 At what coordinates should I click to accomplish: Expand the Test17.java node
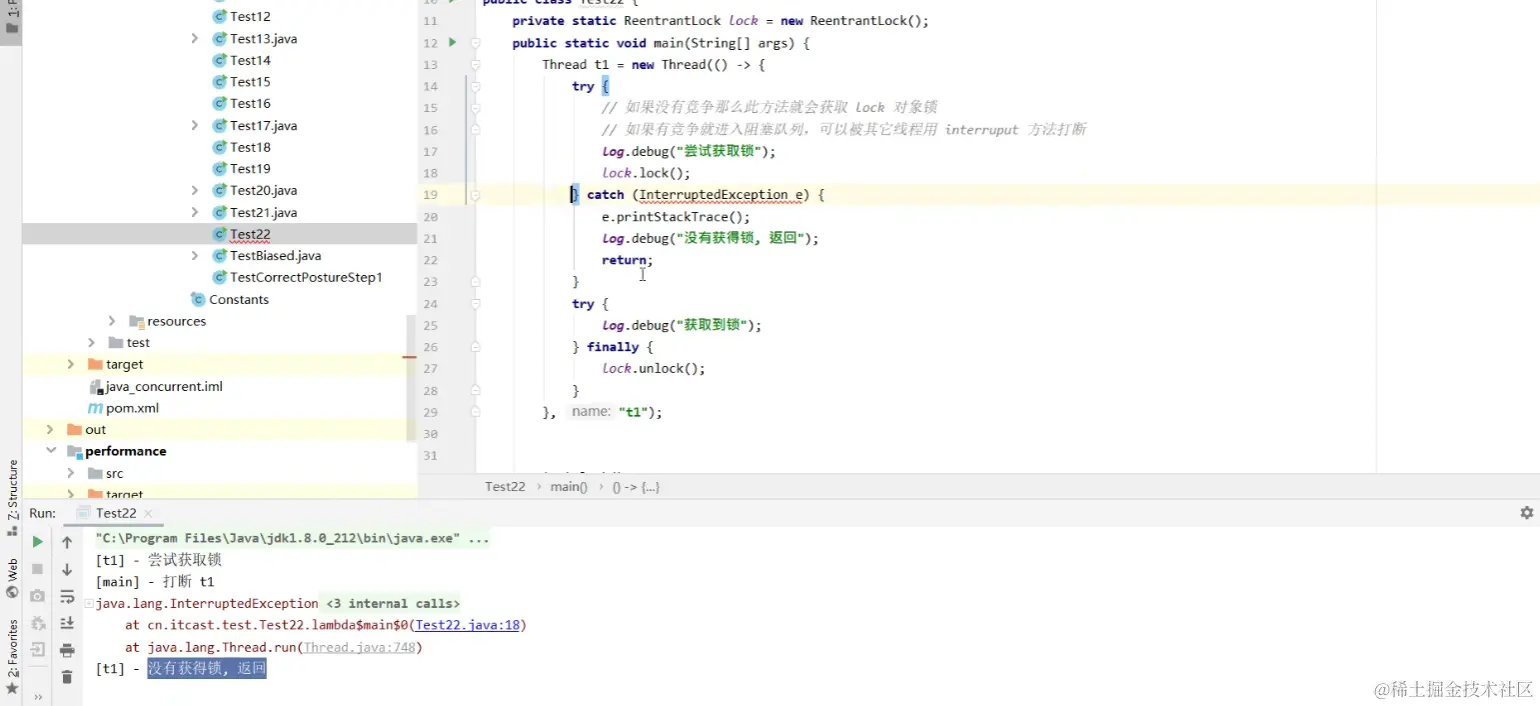pos(195,125)
